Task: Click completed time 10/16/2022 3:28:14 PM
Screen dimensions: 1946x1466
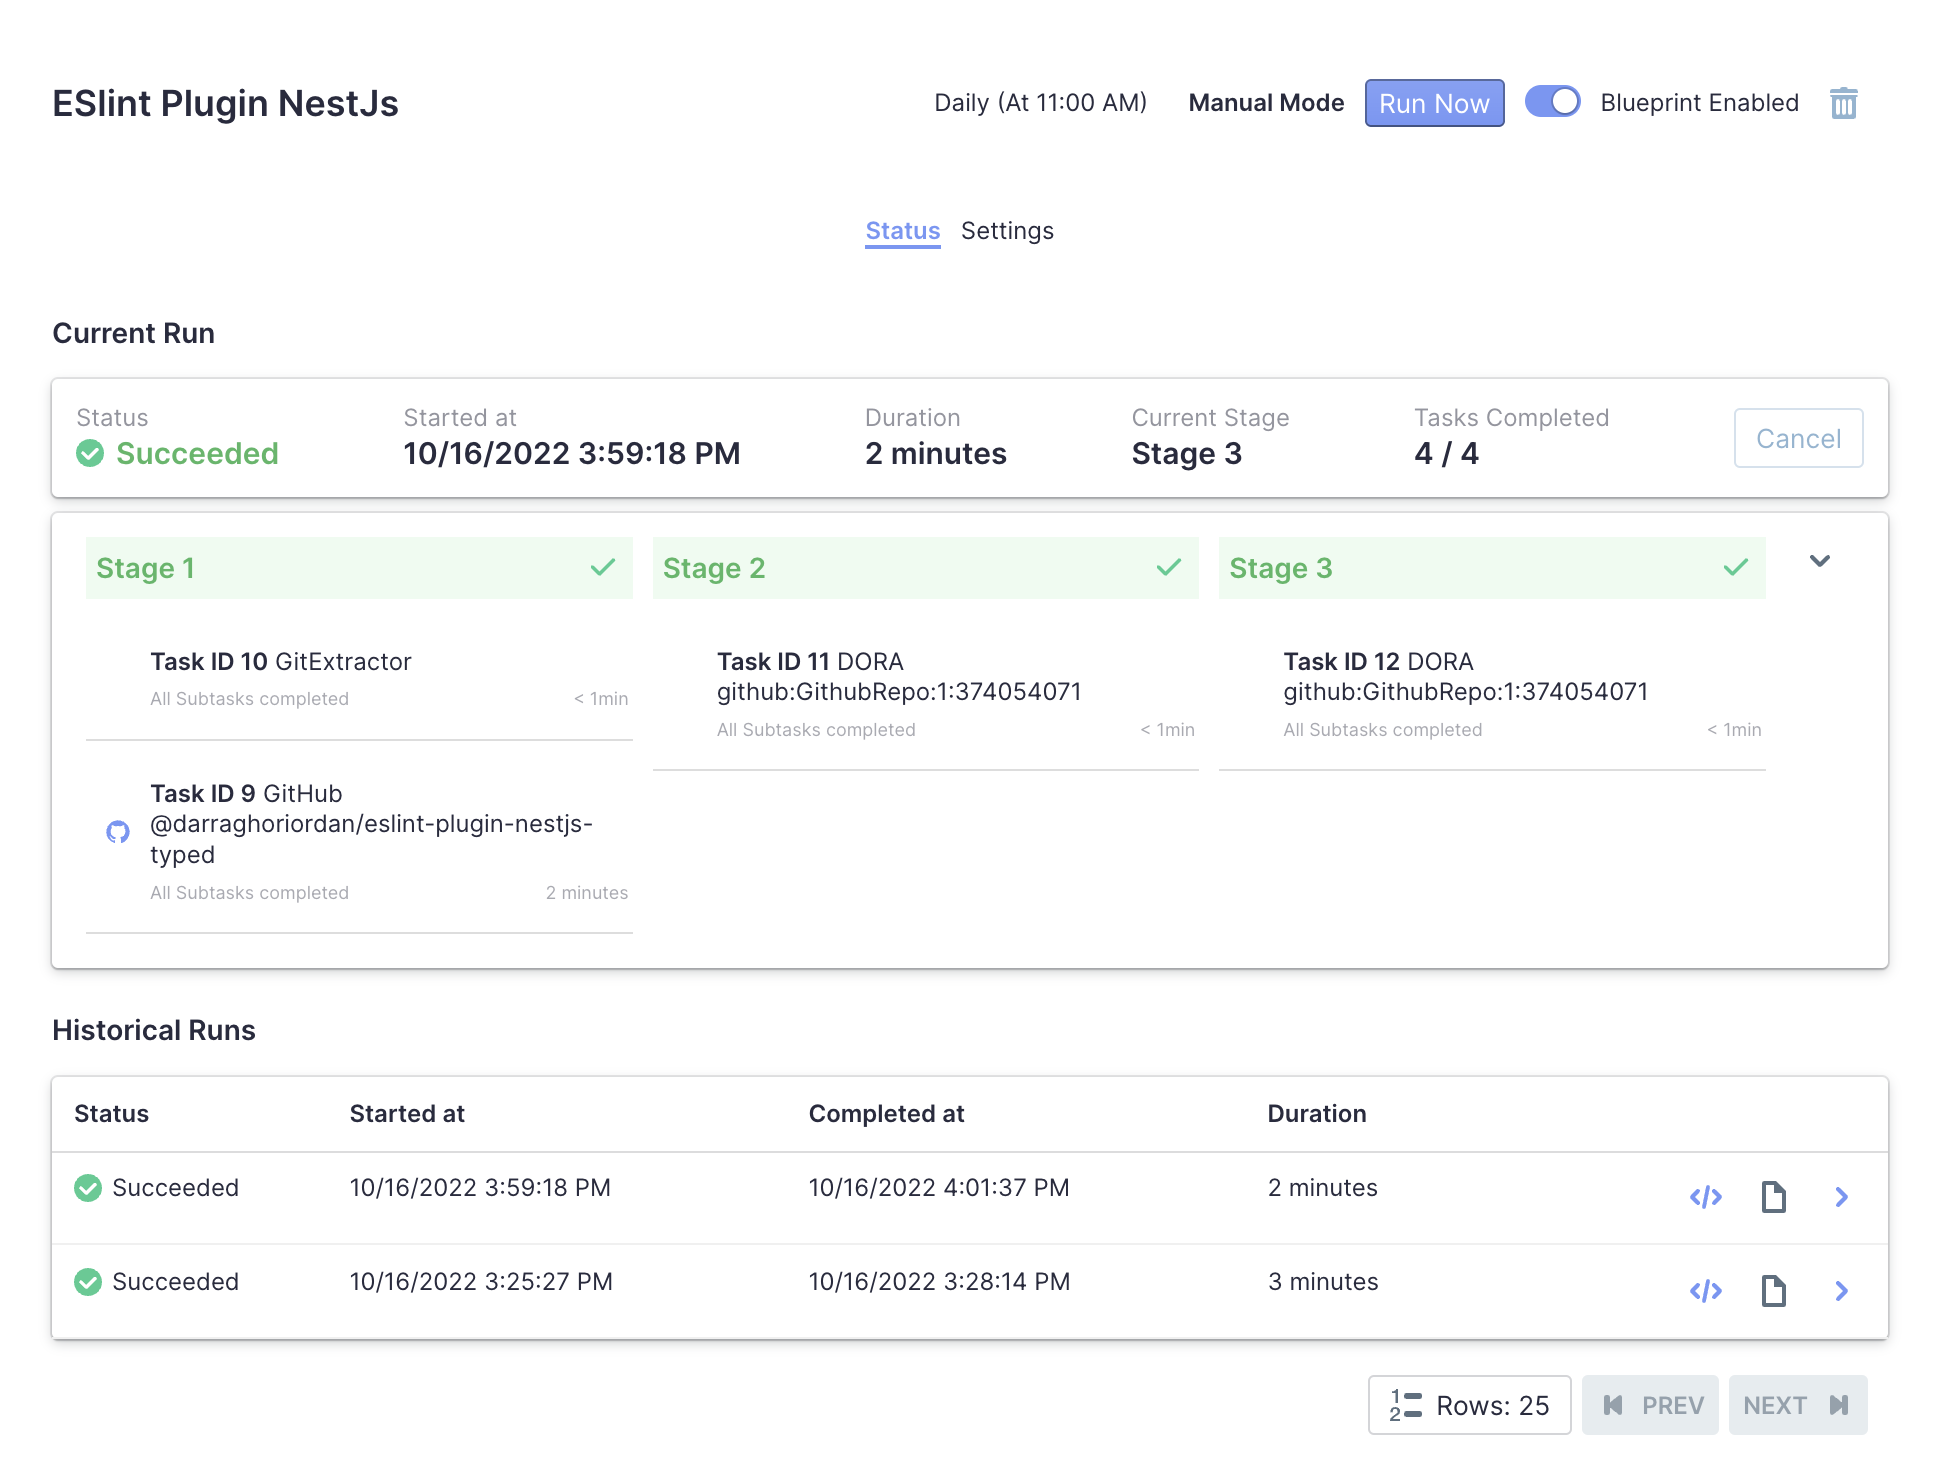Action: (x=939, y=1282)
